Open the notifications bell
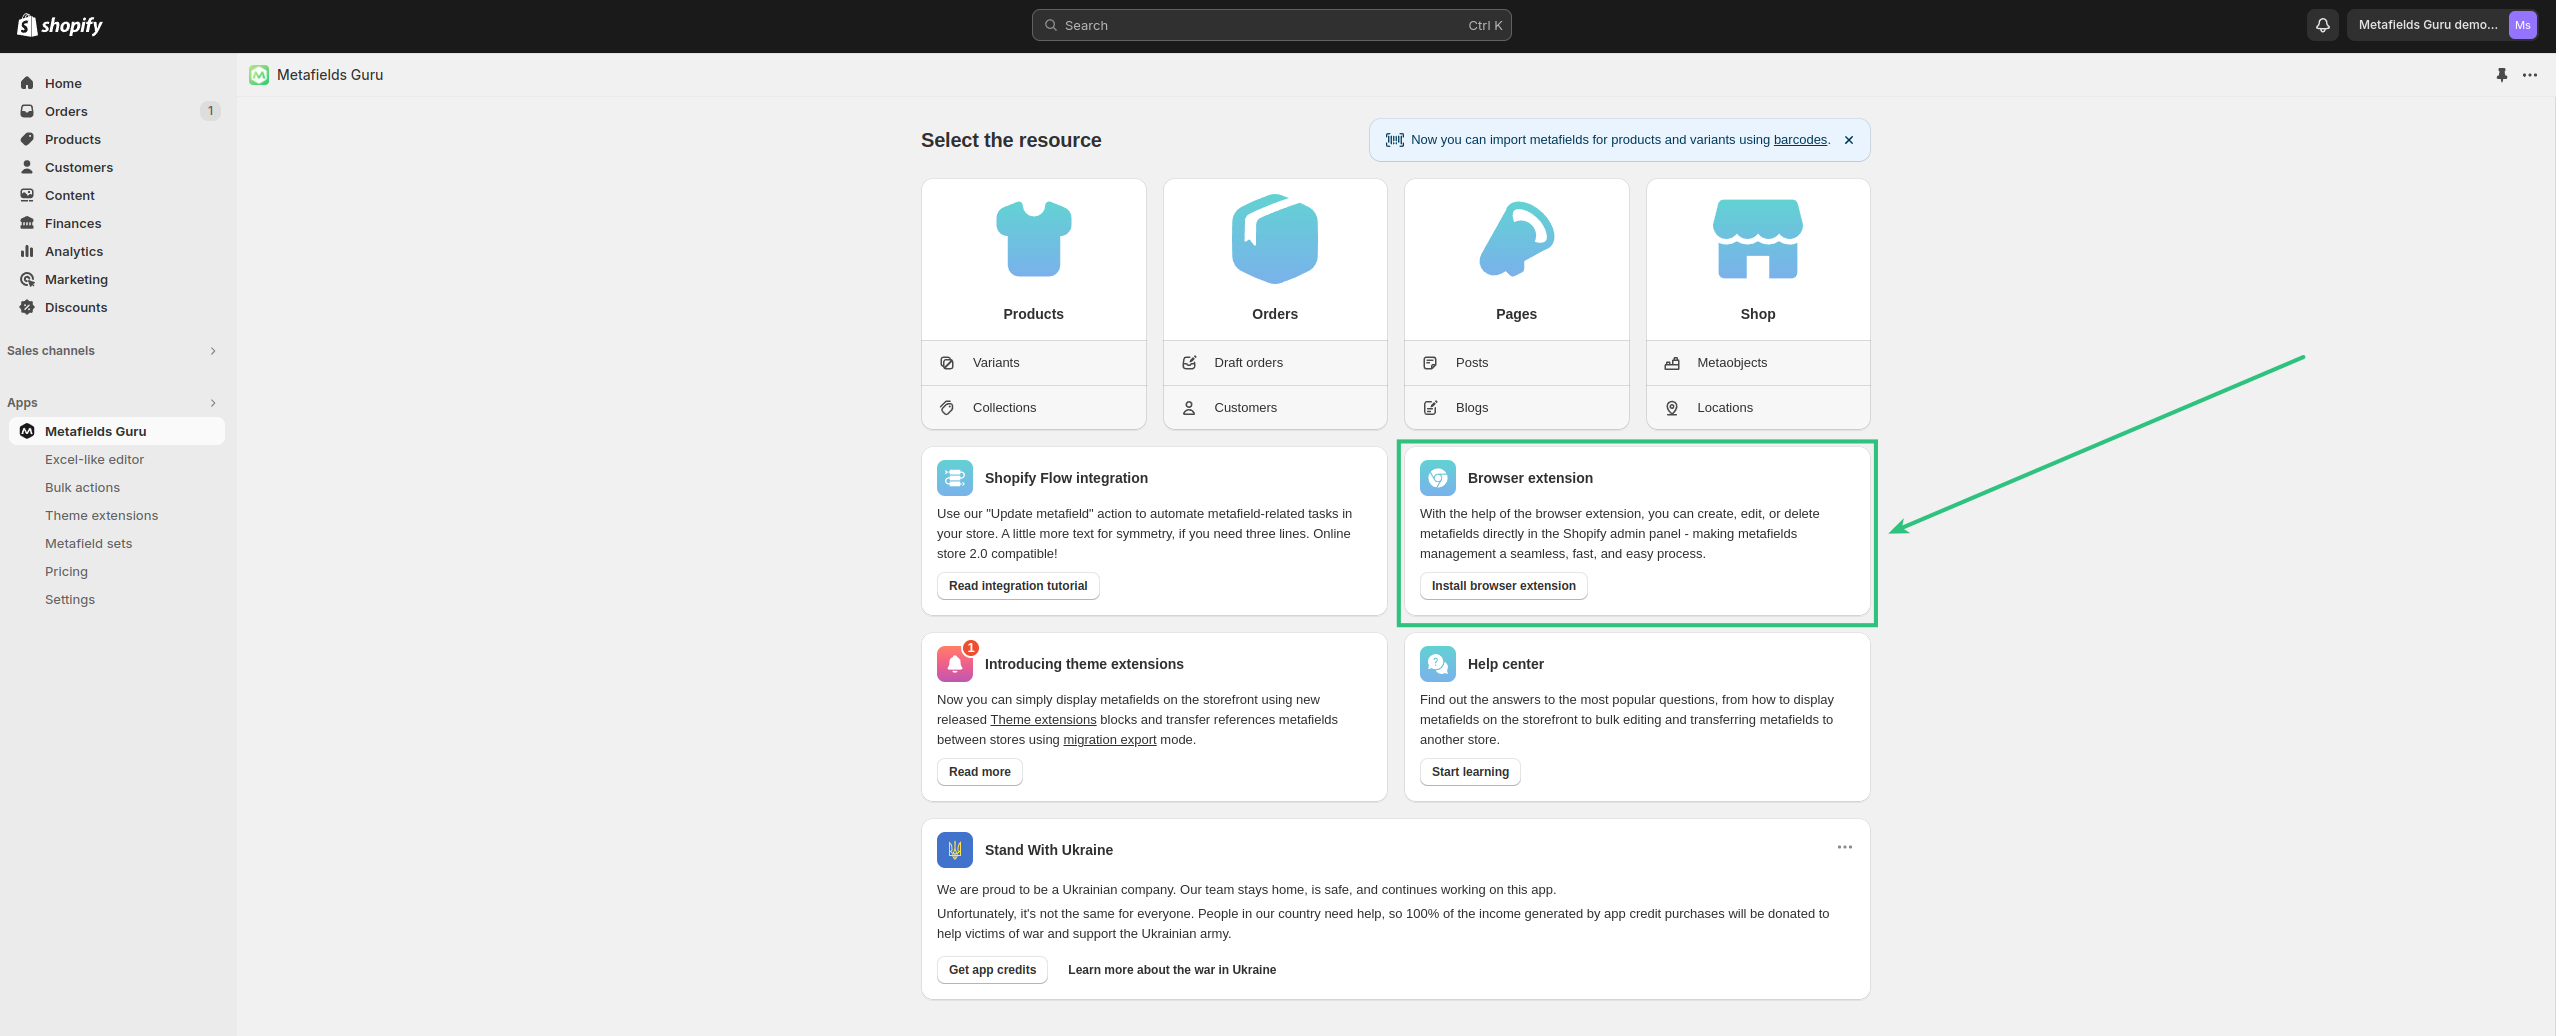The height and width of the screenshot is (1036, 2556). 2323,25
